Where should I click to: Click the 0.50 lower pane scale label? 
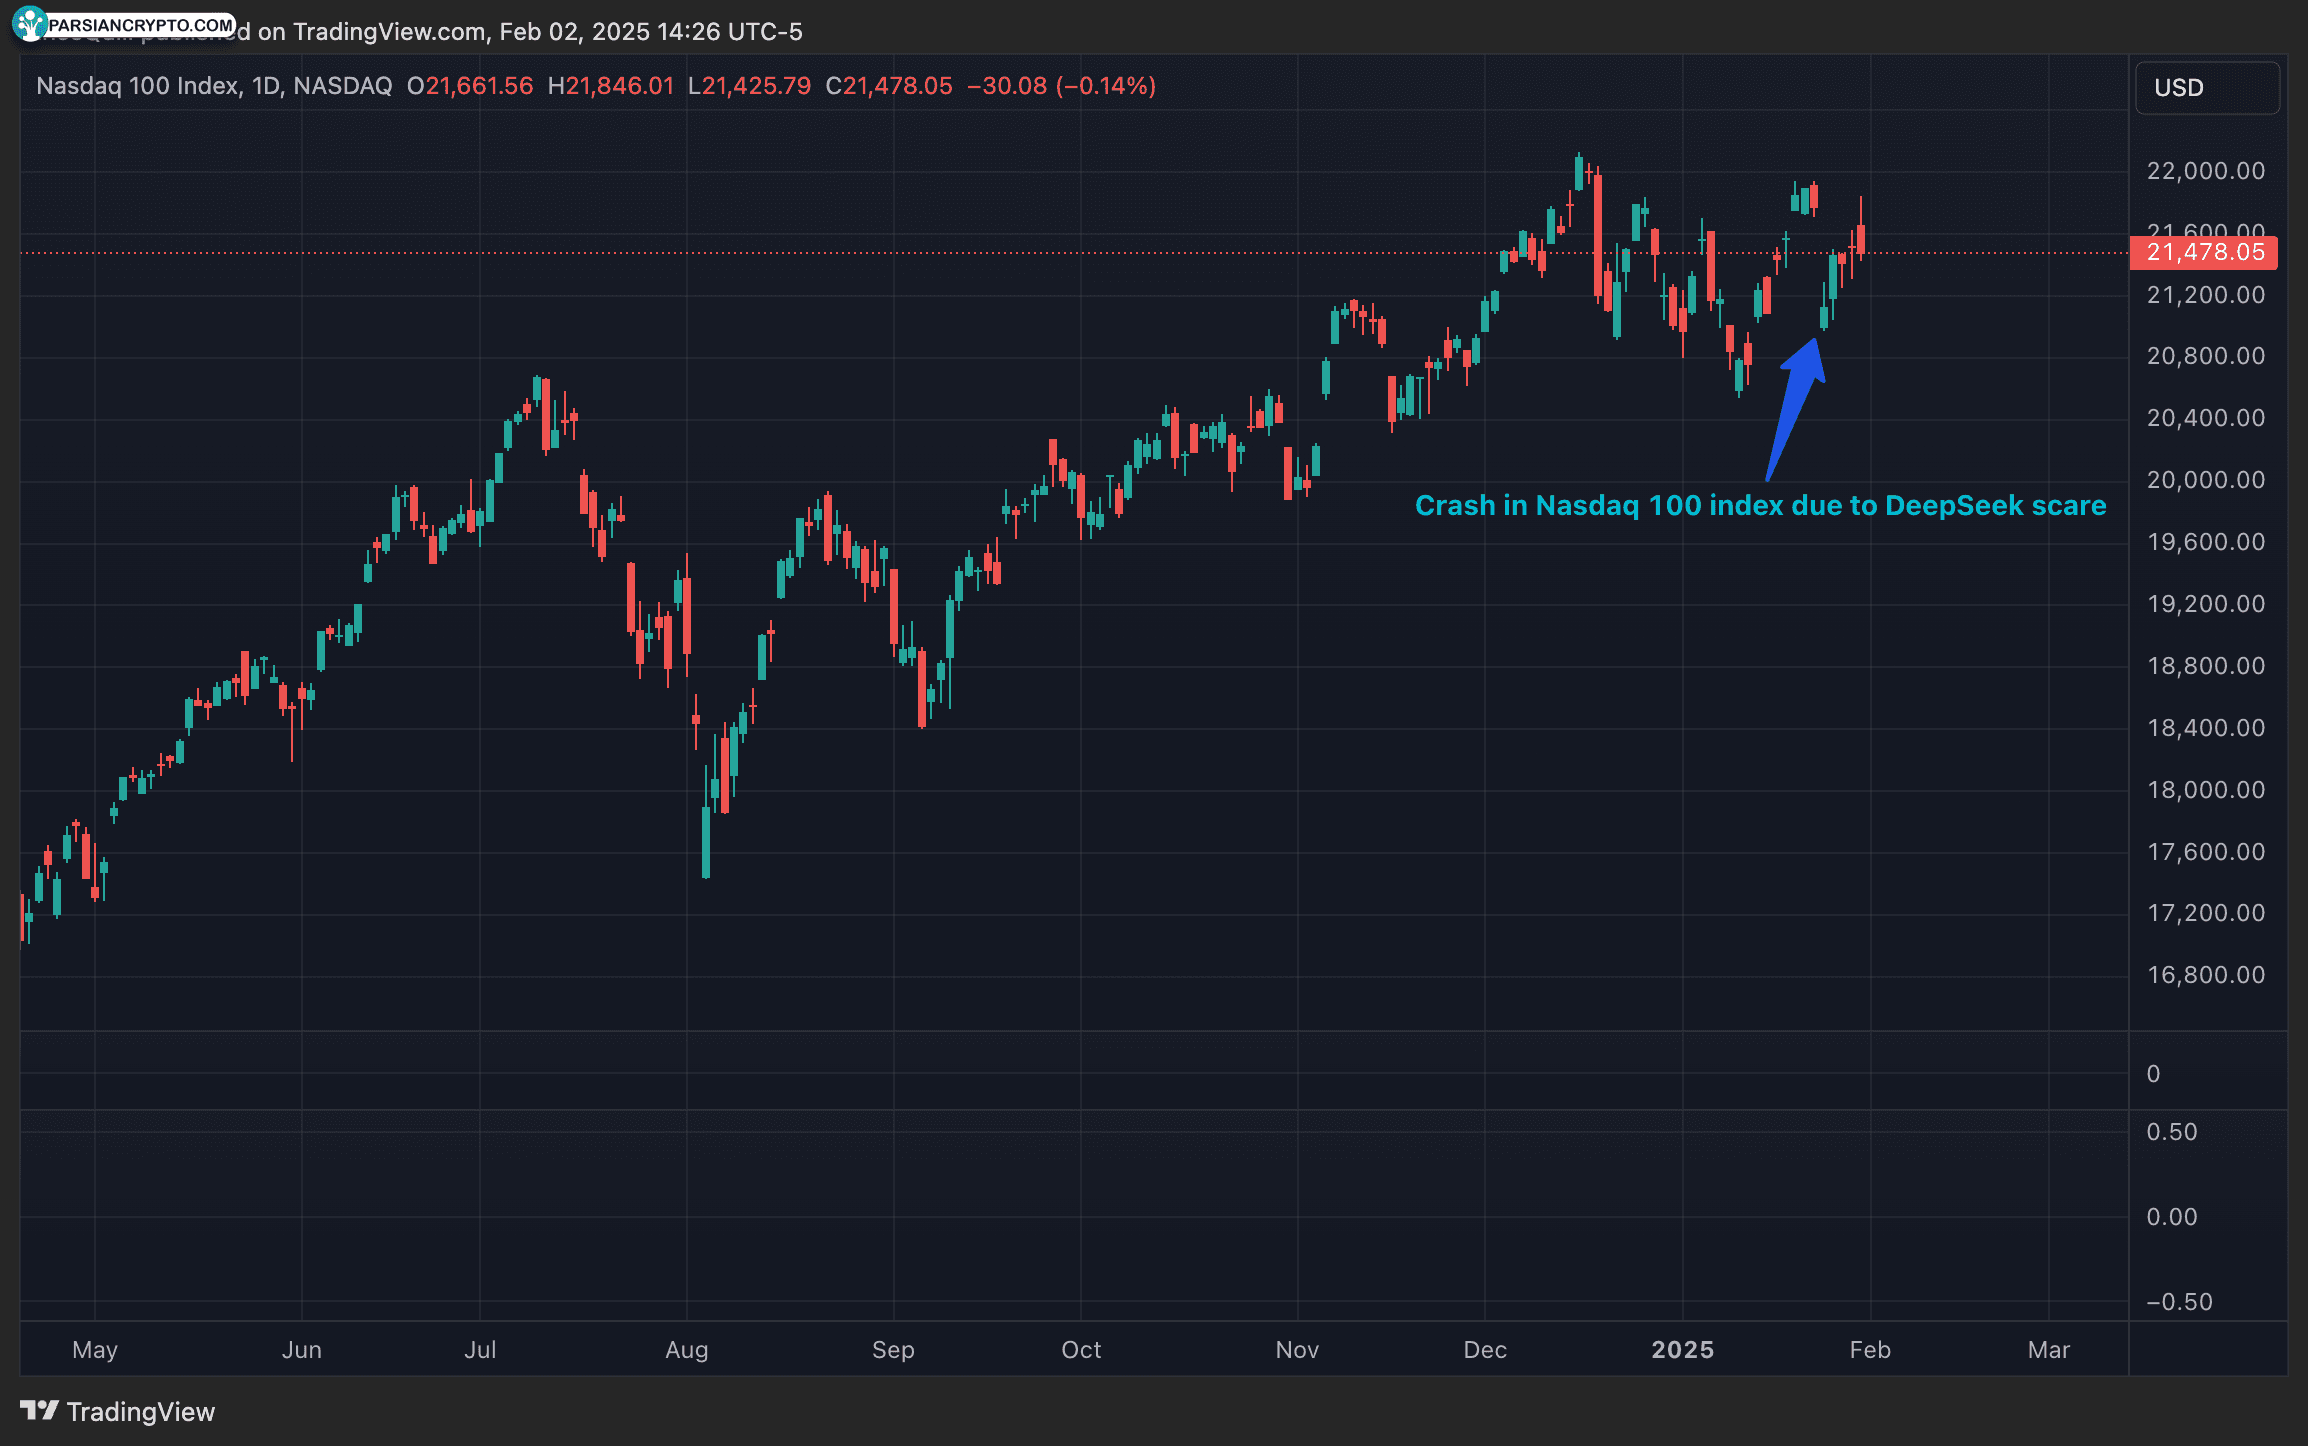pos(2172,1132)
